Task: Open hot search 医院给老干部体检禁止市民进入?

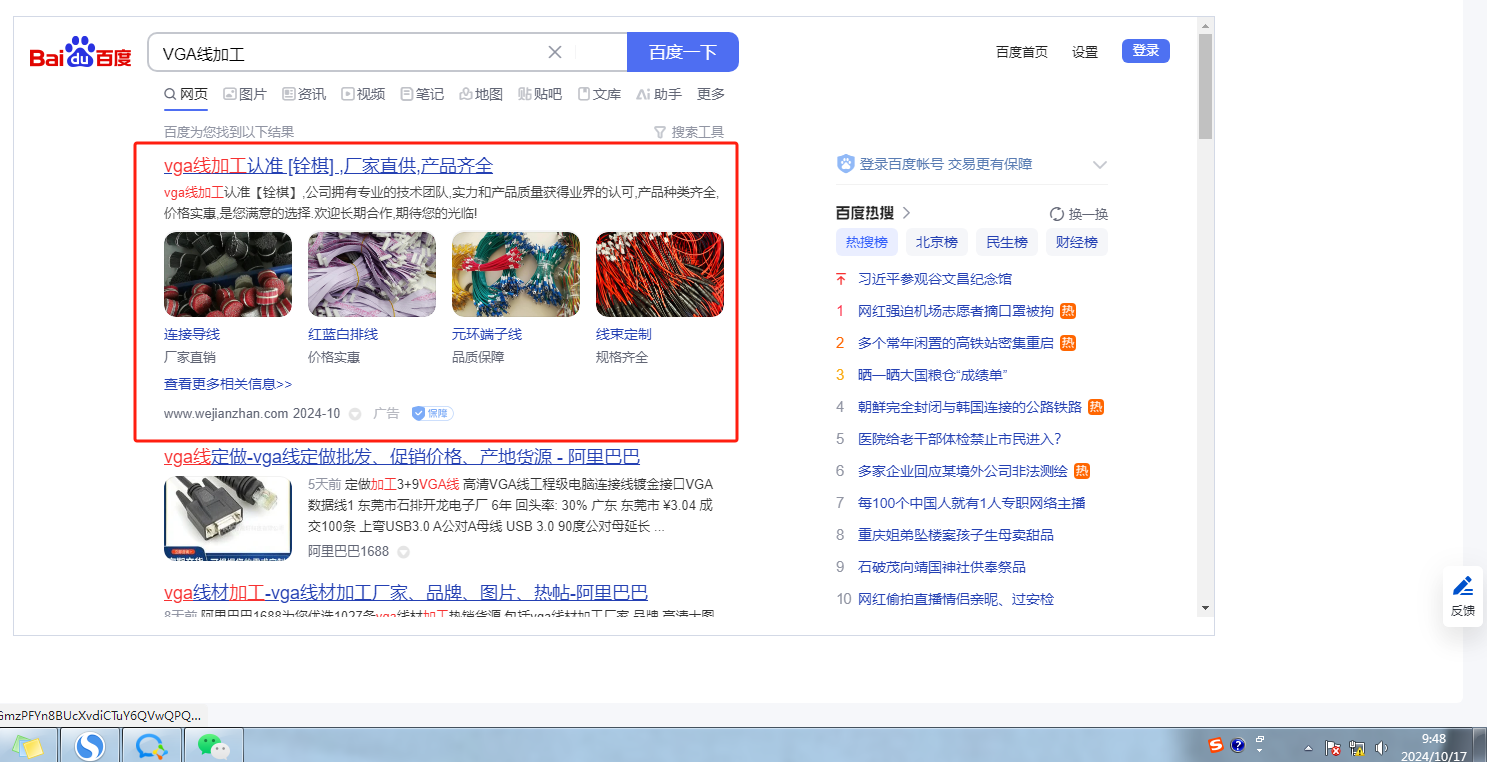Action: 960,439
